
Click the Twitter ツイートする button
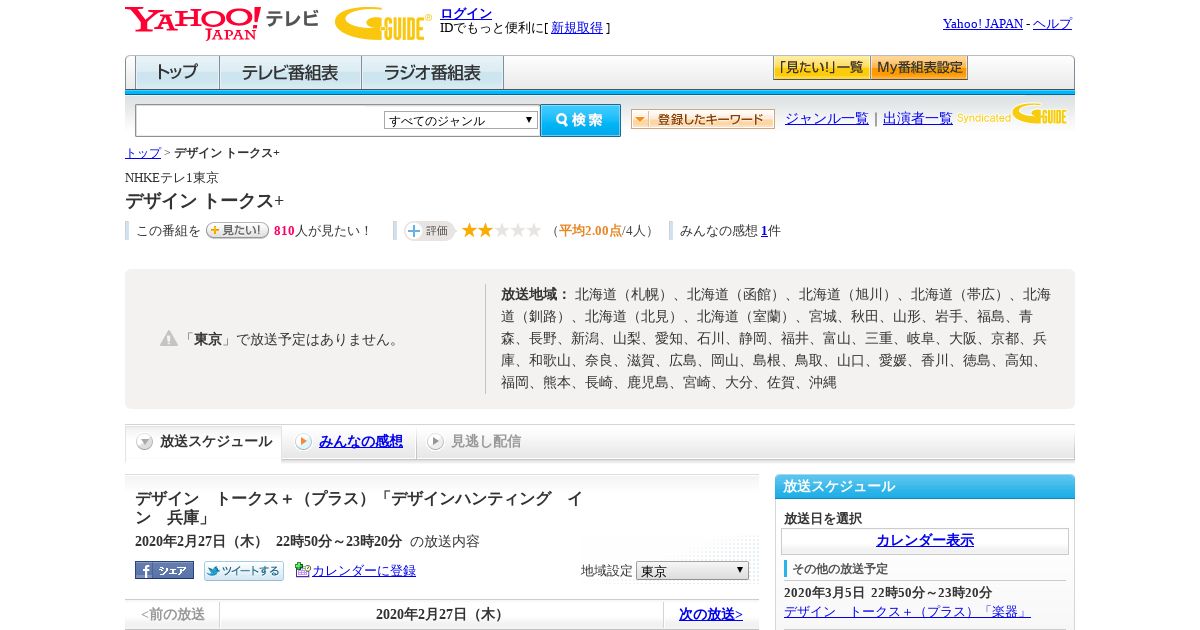point(244,570)
